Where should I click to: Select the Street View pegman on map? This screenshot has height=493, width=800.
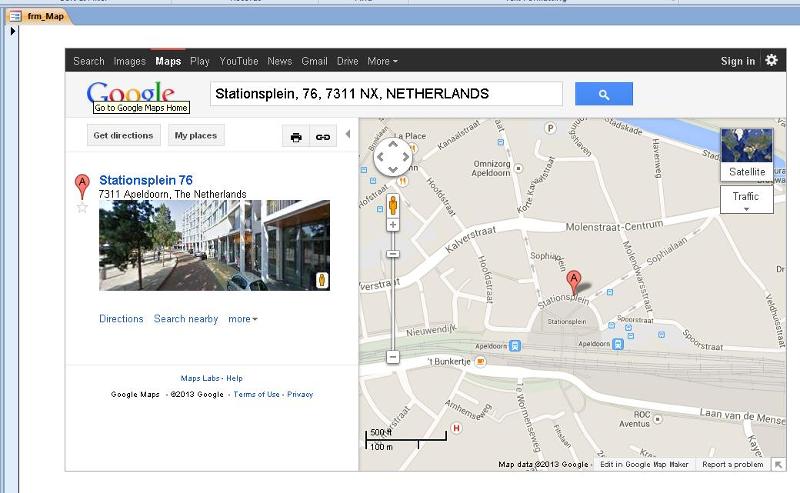(393, 206)
